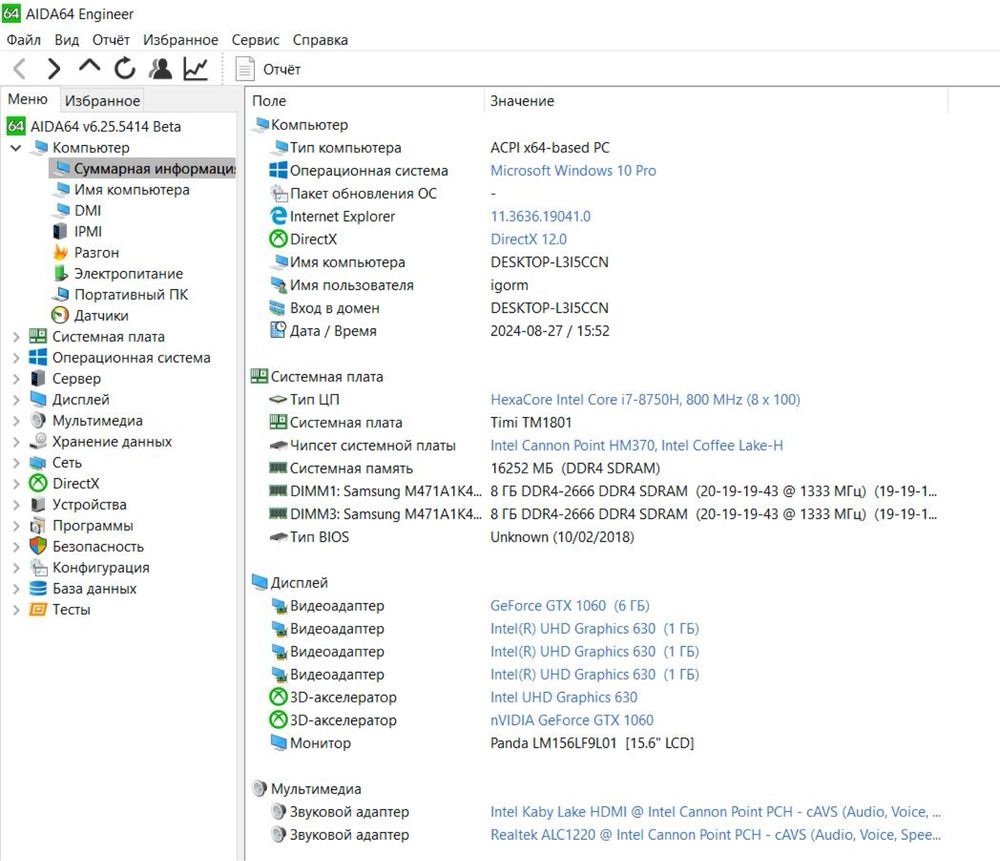1000x861 pixels.
Task: Expand the Системная плата tree node
Action: tap(16, 337)
